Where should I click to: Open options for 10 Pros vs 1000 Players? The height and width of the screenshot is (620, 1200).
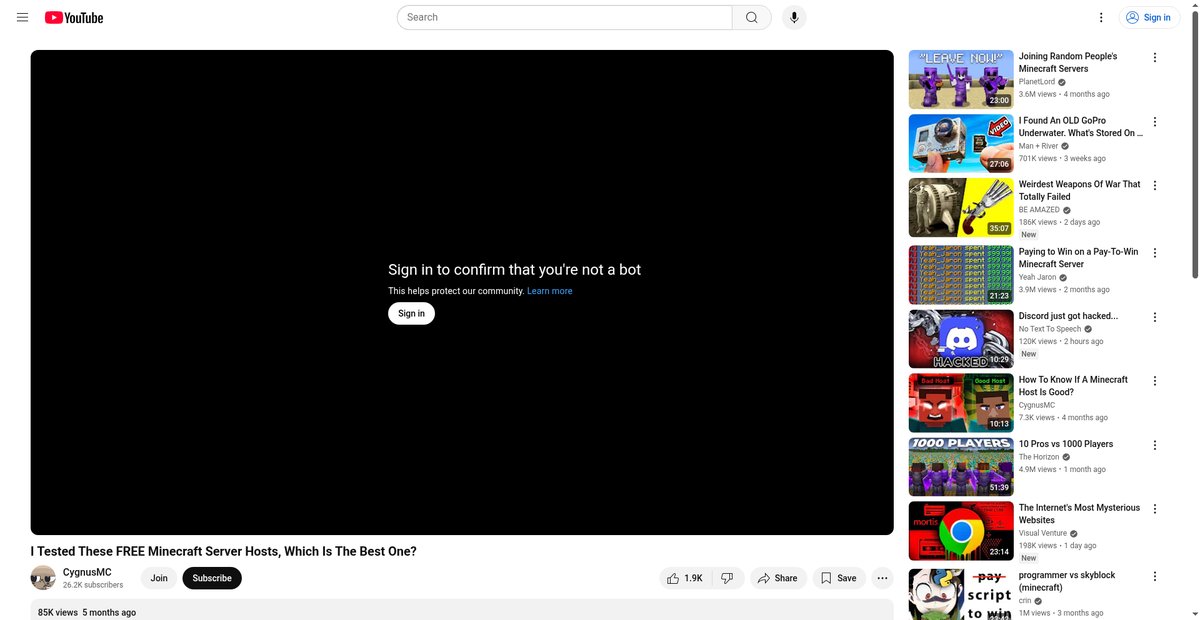click(x=1155, y=445)
